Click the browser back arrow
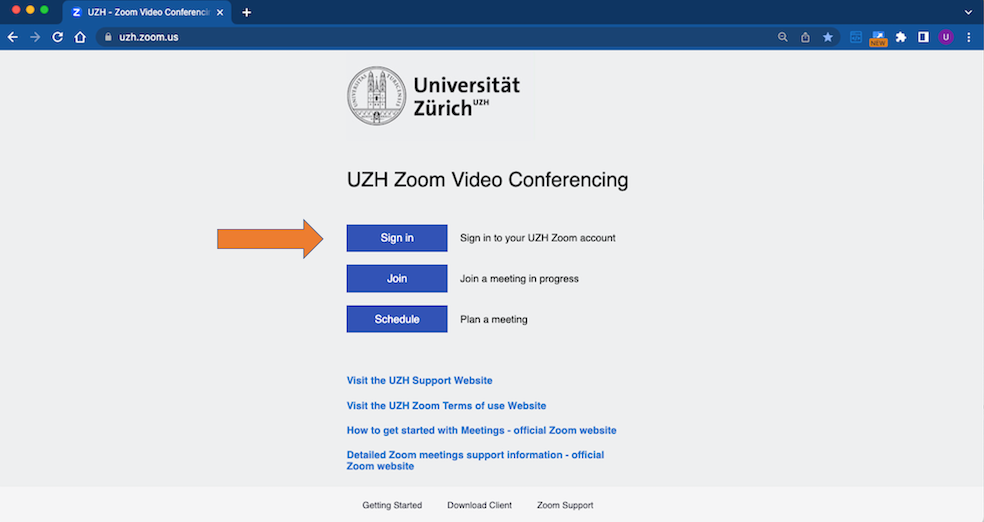This screenshot has height=522, width=984. coord(13,37)
